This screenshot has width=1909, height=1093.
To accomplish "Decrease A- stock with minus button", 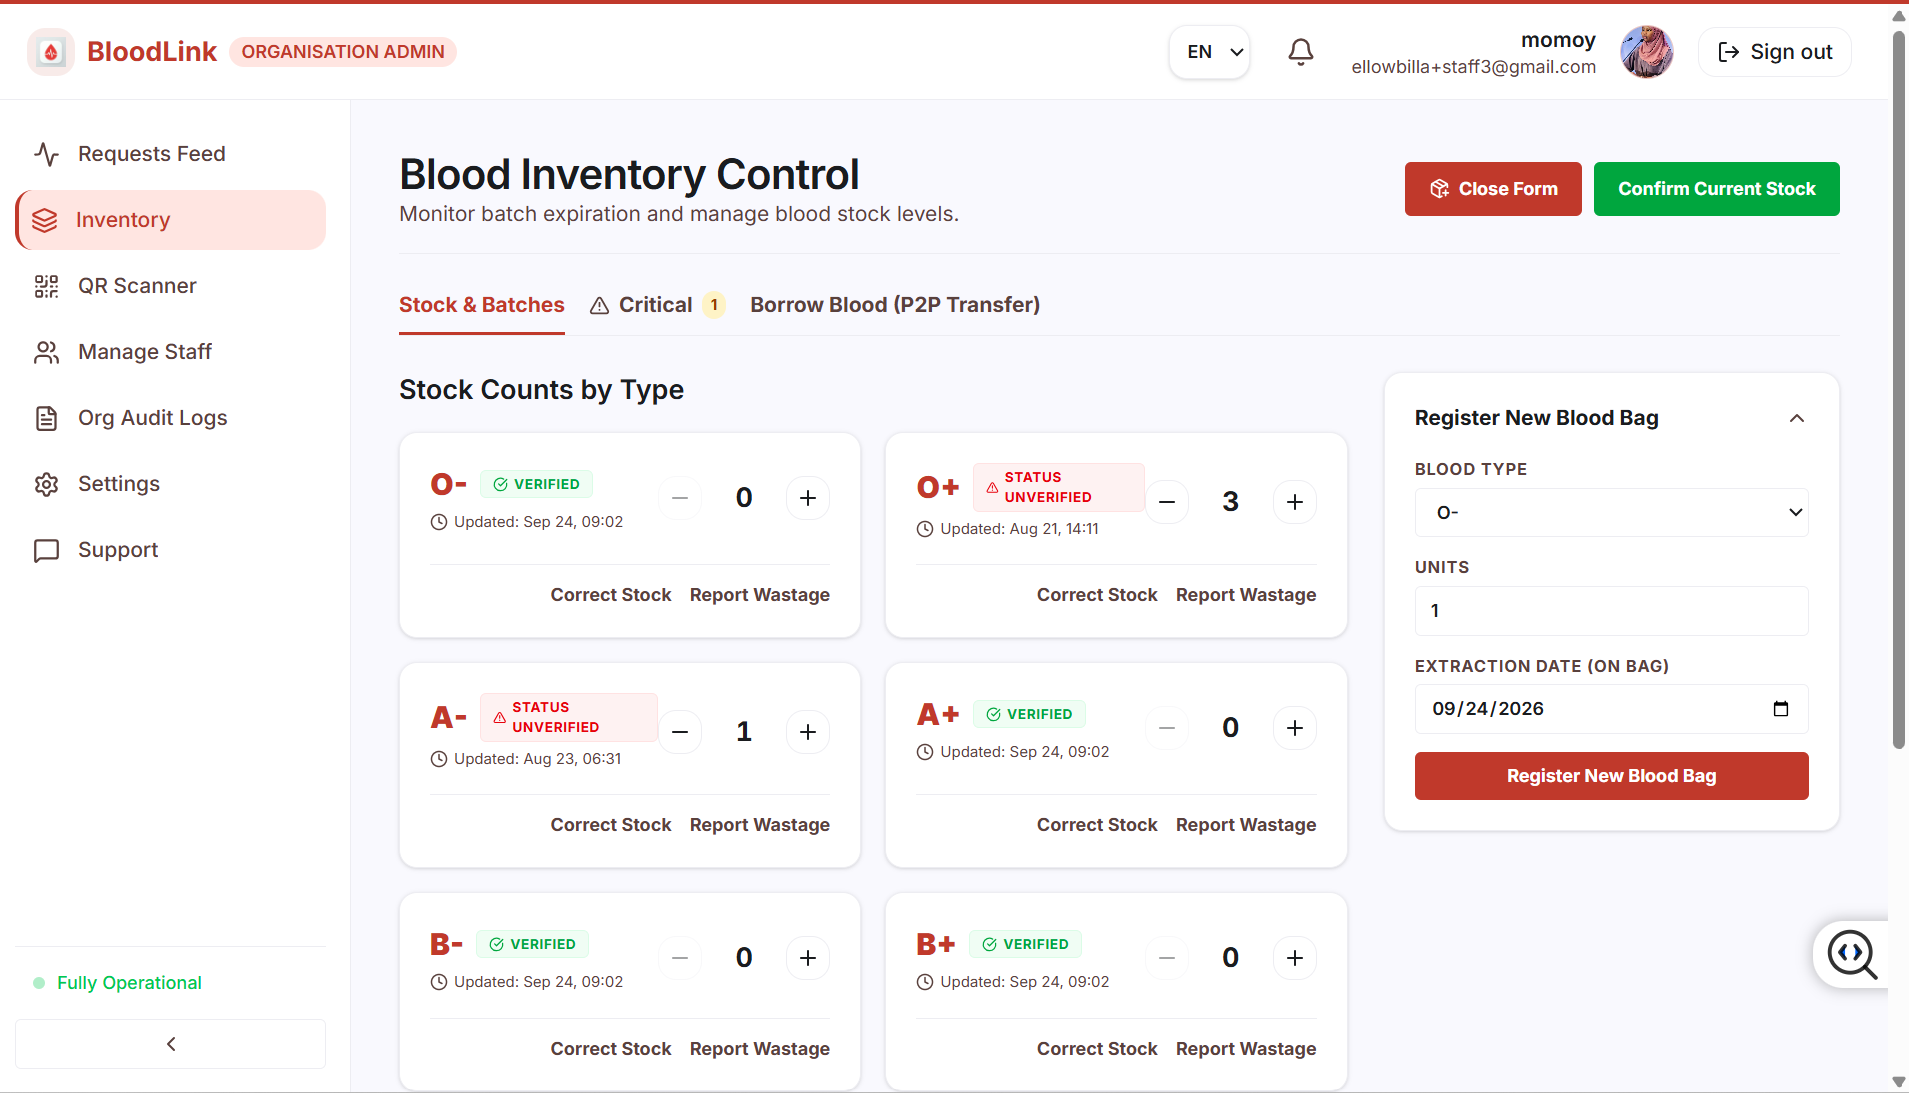I will [680, 732].
